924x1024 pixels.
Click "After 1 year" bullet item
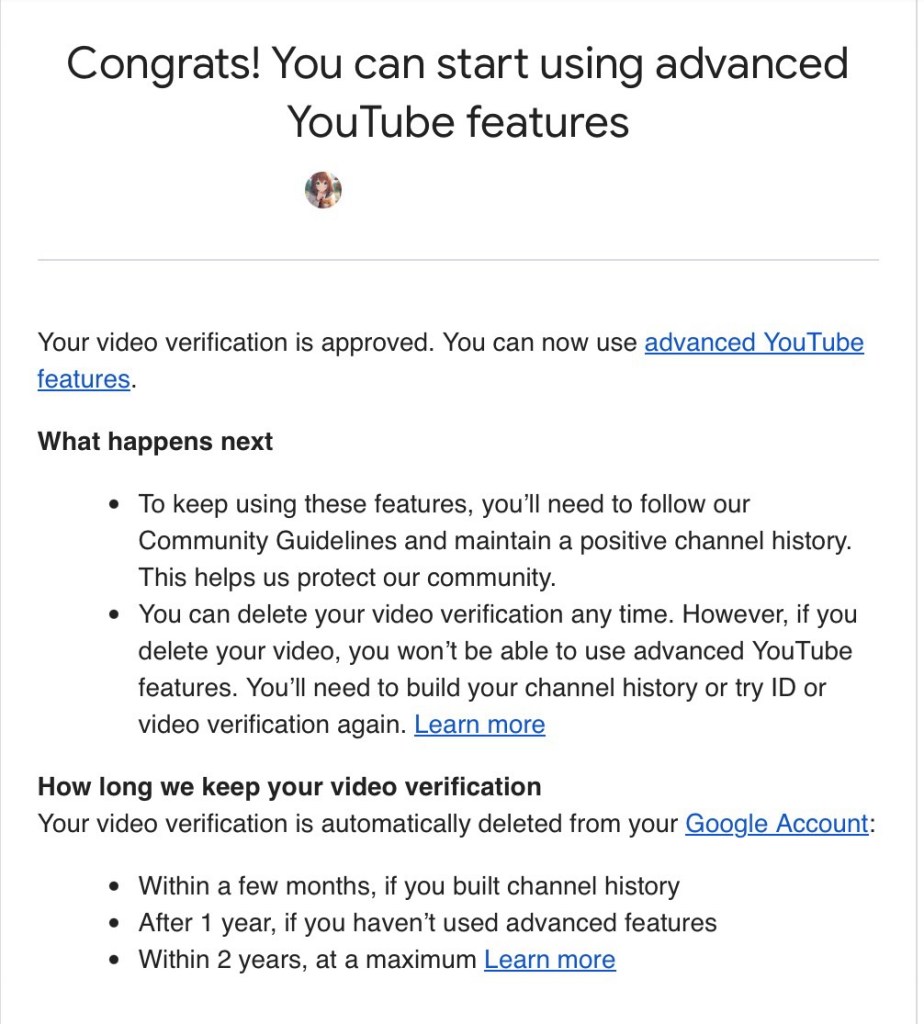coord(427,923)
